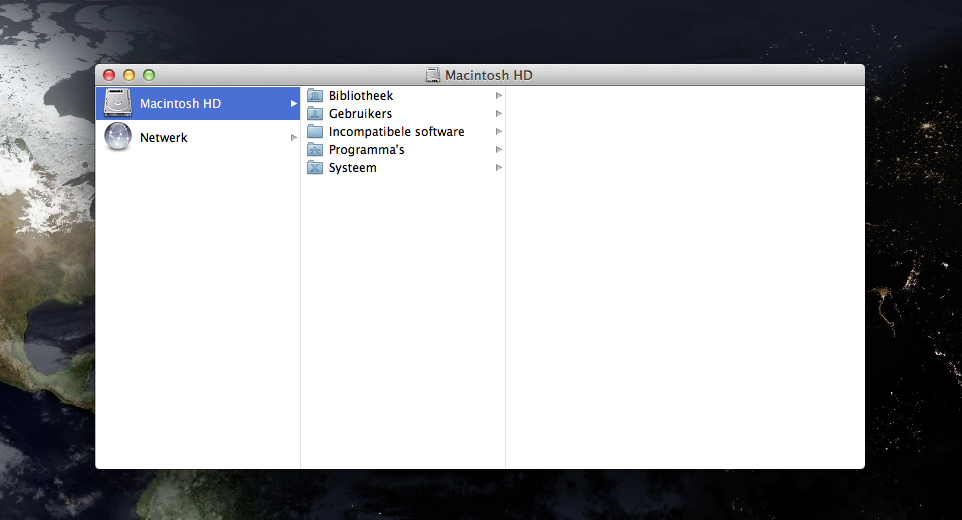Select the 'Netwerk' label
The width and height of the screenshot is (962, 520).
click(x=164, y=137)
